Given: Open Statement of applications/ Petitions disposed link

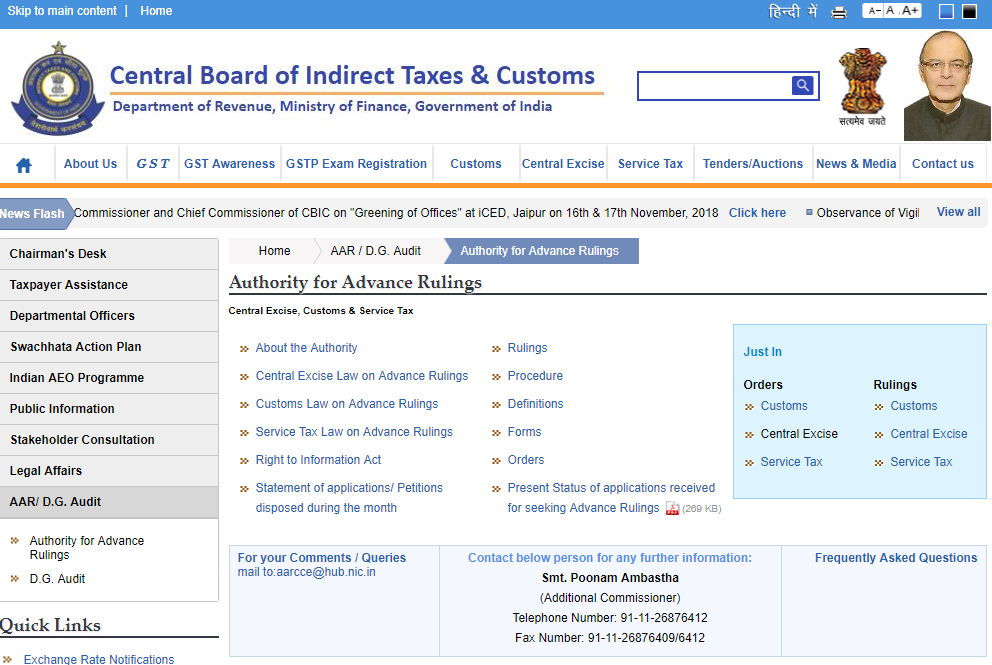Looking at the screenshot, I should pos(349,498).
